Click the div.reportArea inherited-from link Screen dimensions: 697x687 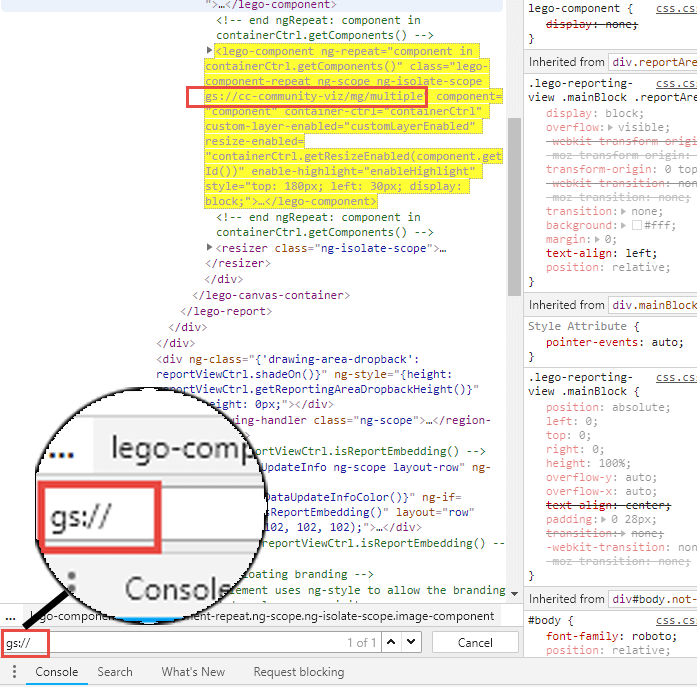(653, 62)
